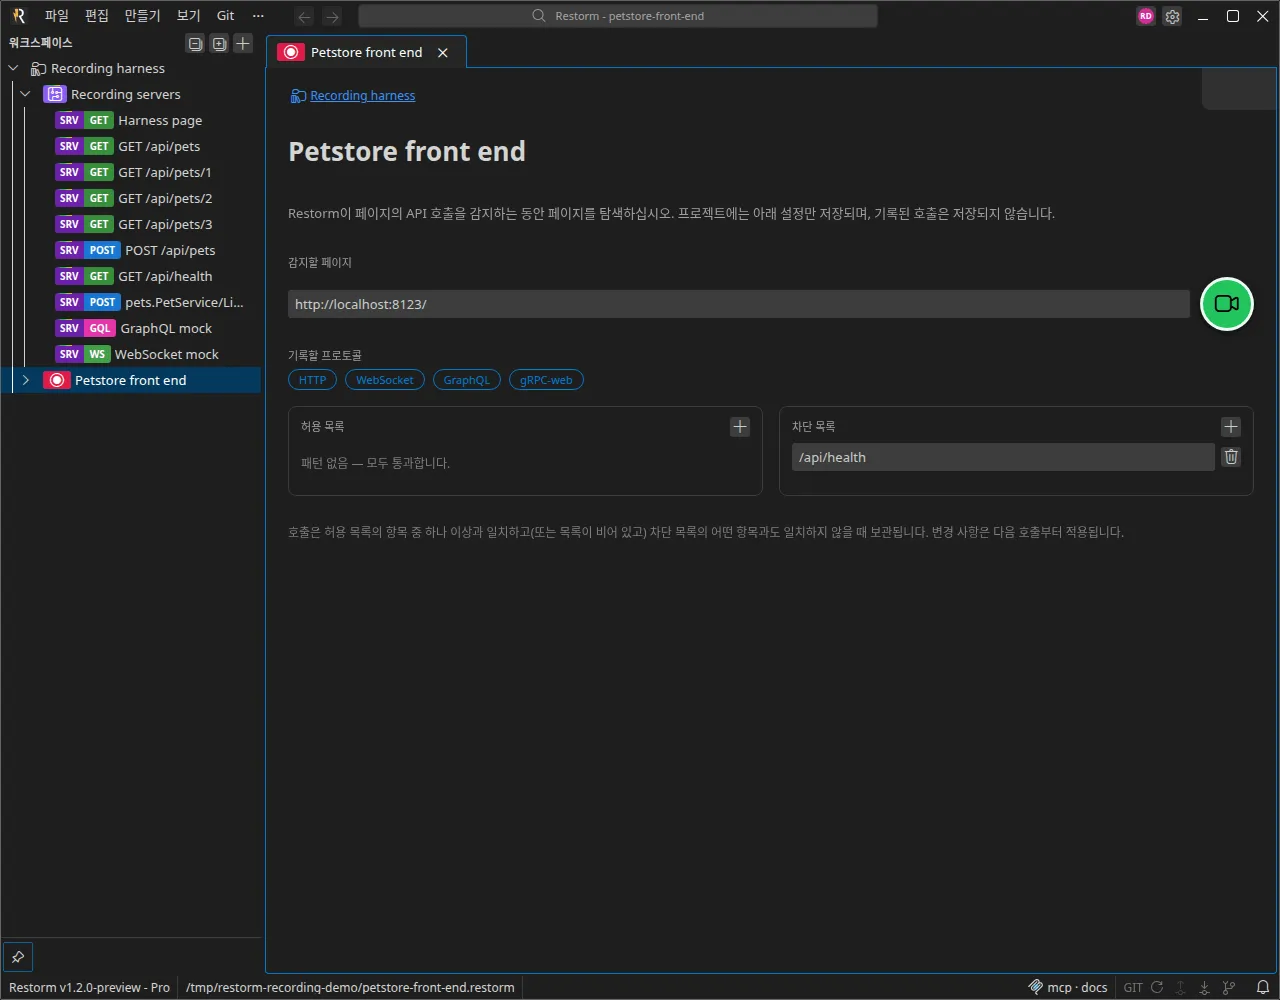Add a pattern to the allow list

pyautogui.click(x=740, y=427)
